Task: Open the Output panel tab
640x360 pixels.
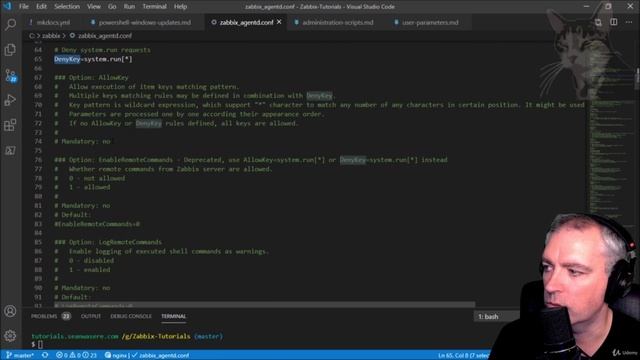Action: (x=91, y=316)
